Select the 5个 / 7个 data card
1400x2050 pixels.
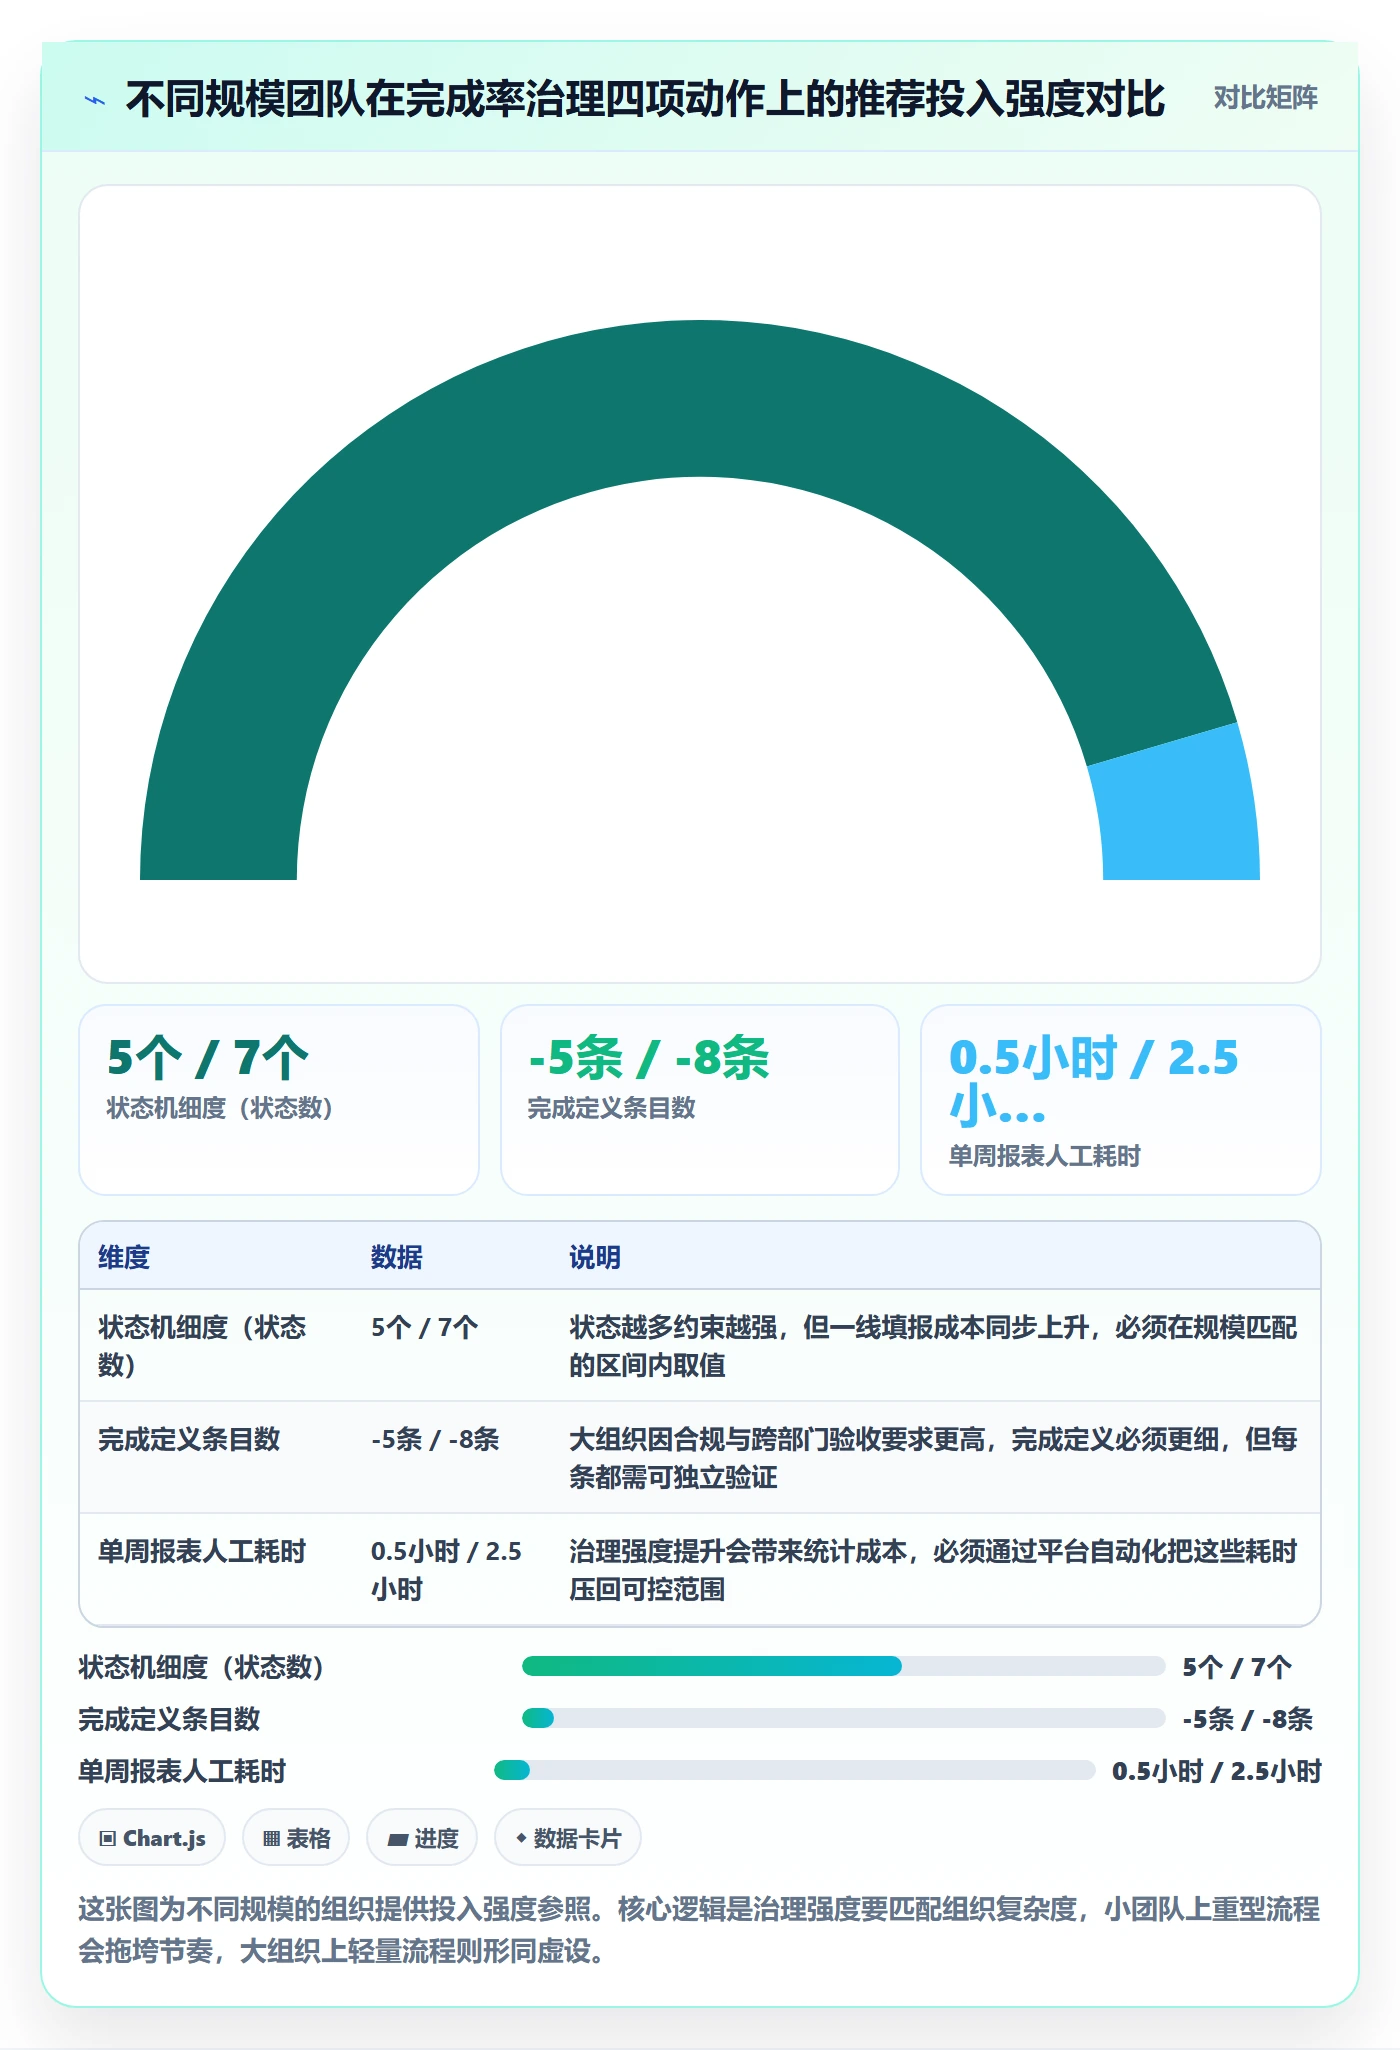click(x=279, y=1099)
